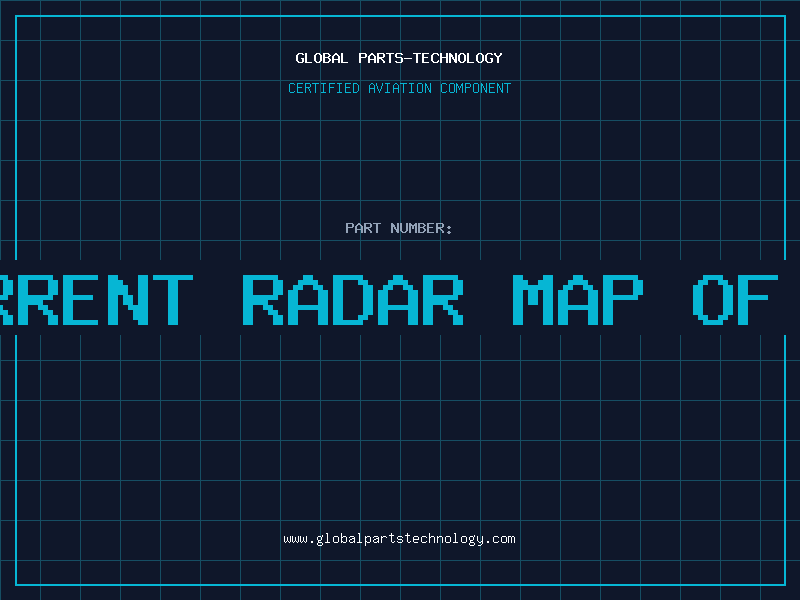
Task: Click the letter O in OF
Action: (714, 298)
